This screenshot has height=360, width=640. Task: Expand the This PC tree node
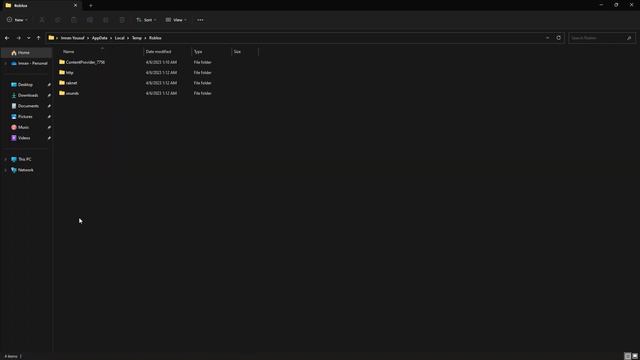tap(5, 159)
